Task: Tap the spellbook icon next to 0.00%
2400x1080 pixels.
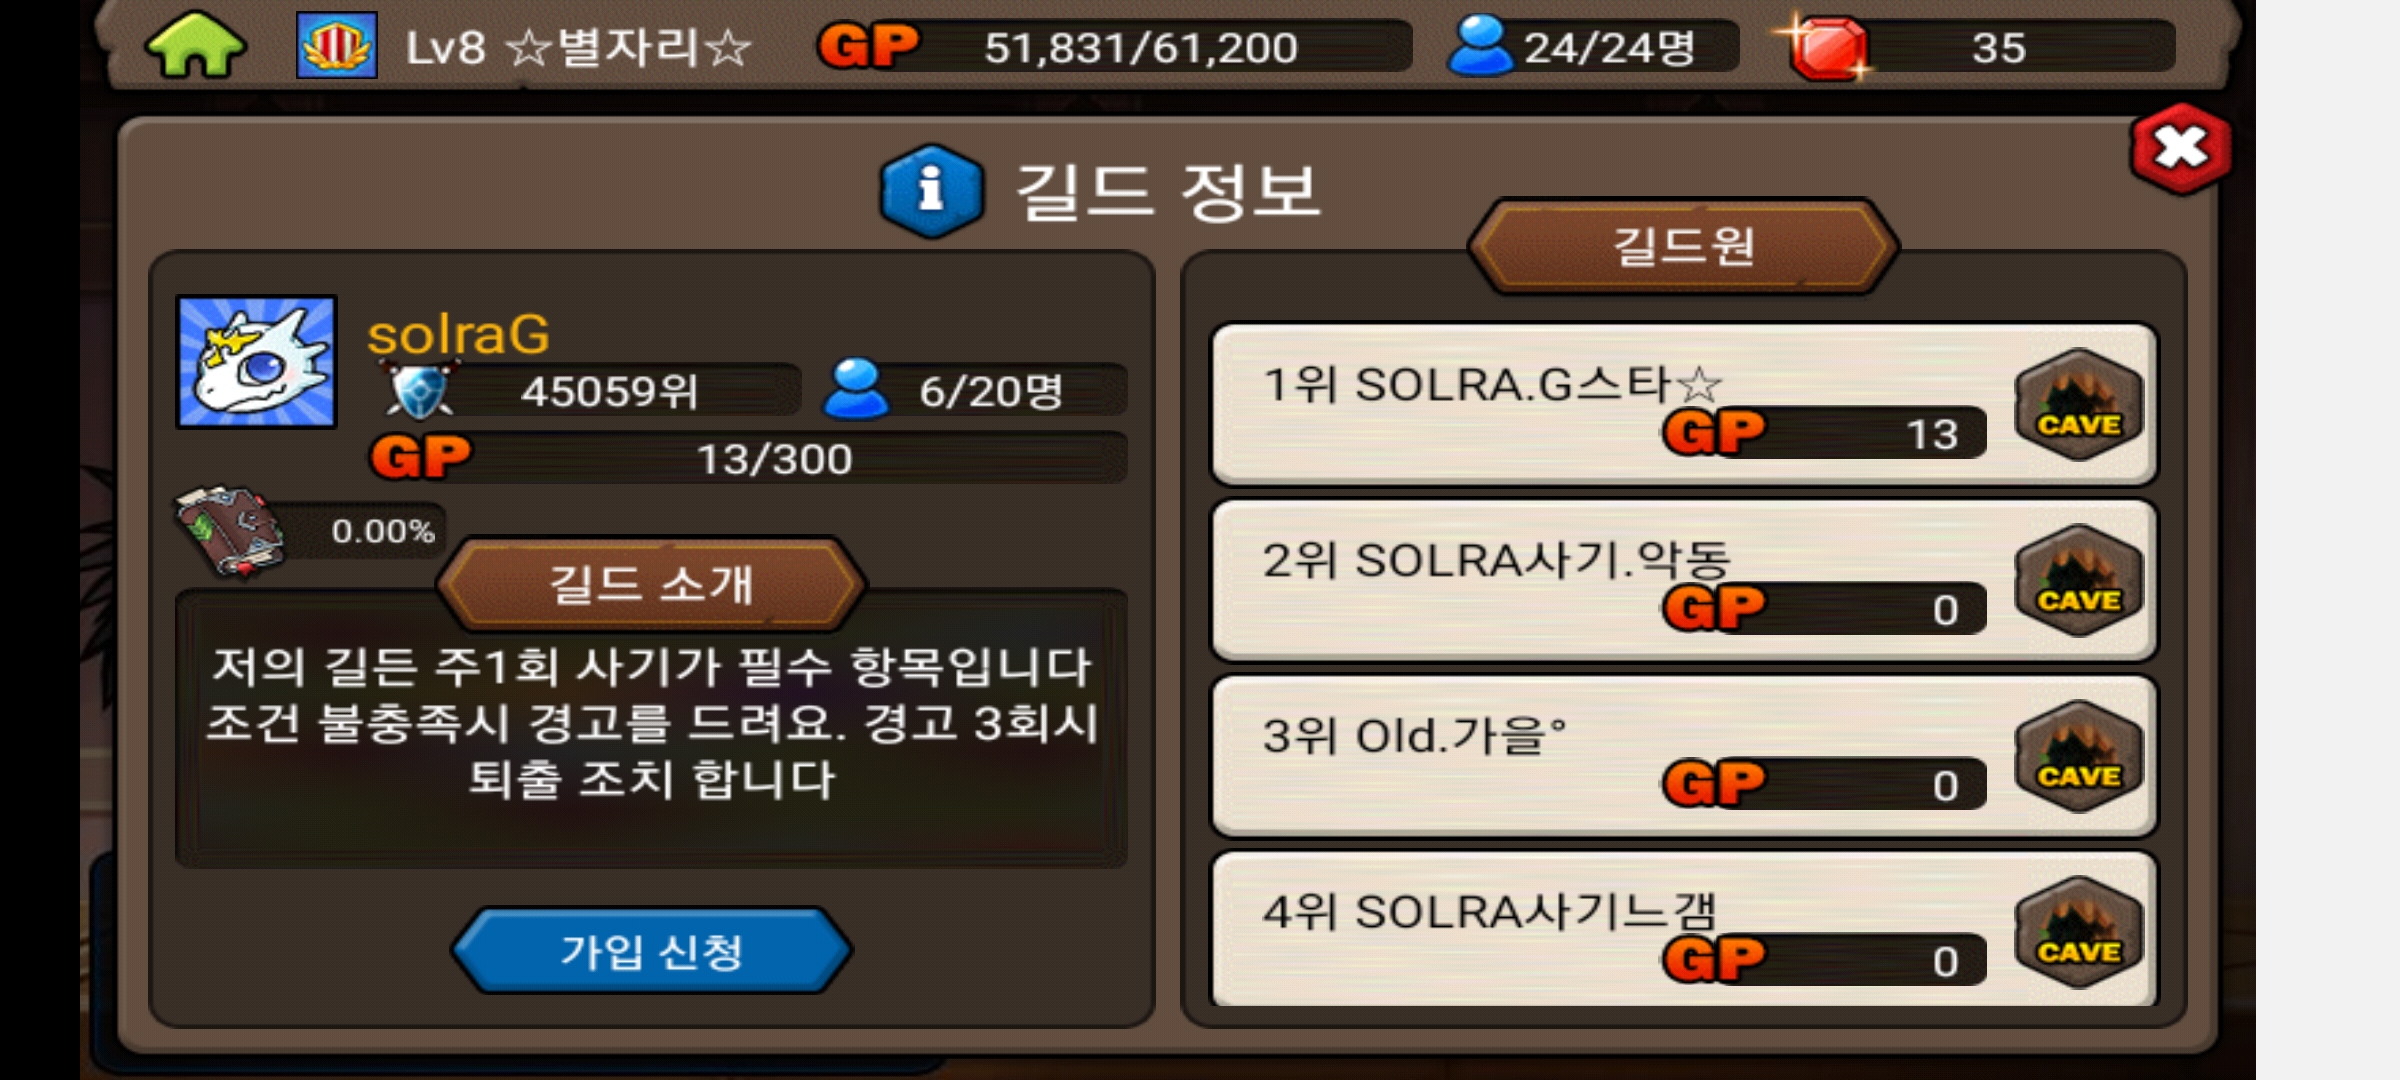Action: click(229, 531)
